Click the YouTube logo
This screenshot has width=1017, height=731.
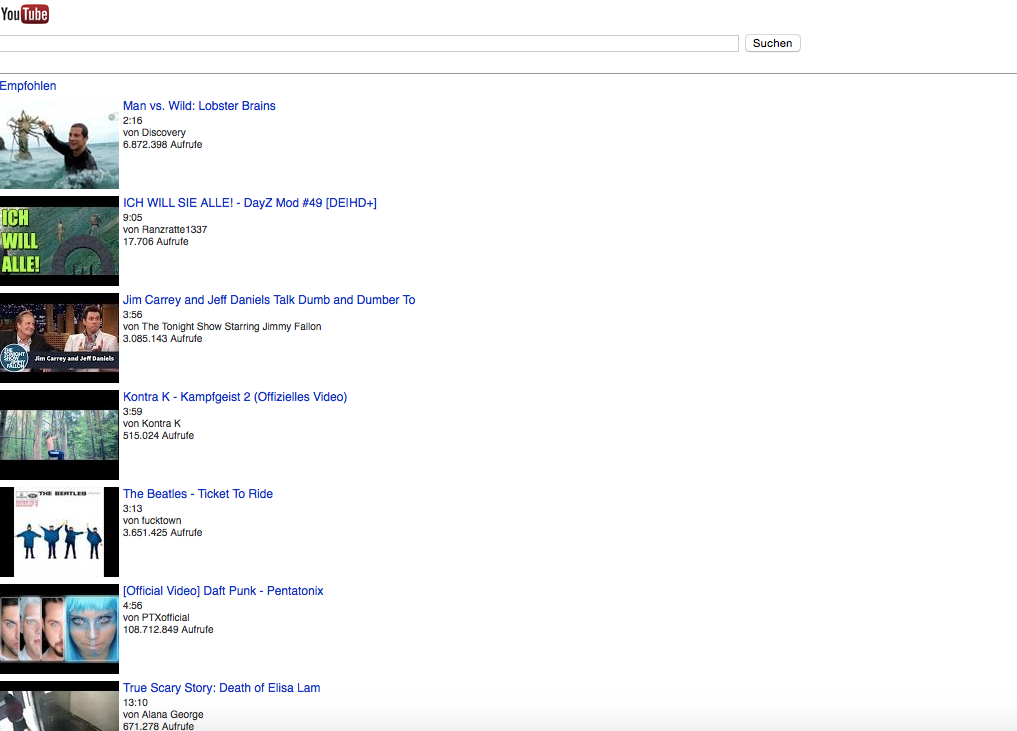25,14
